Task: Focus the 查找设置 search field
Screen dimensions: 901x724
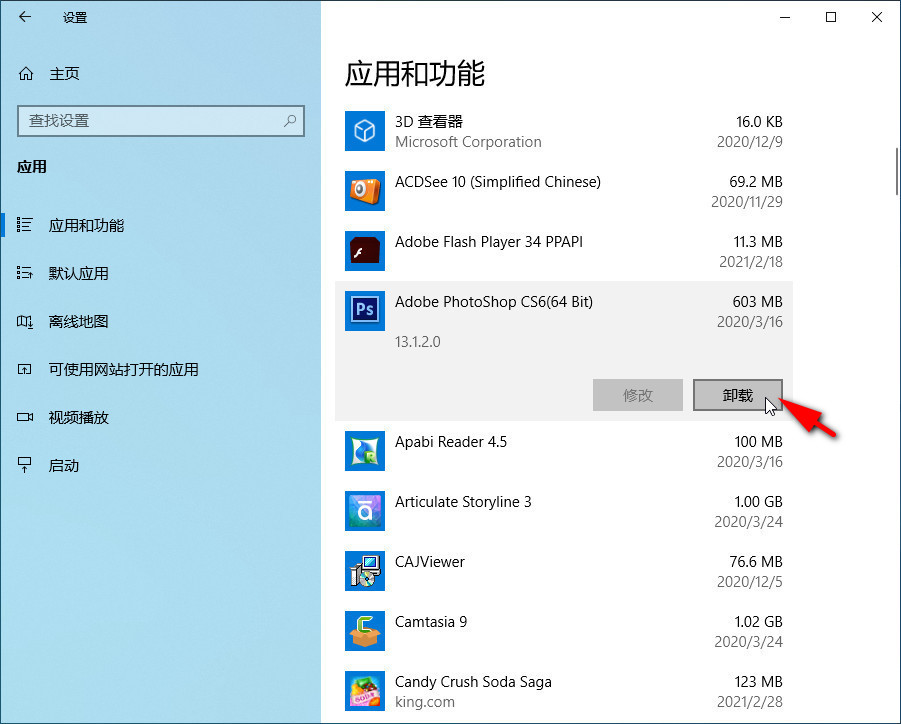Action: tap(161, 121)
